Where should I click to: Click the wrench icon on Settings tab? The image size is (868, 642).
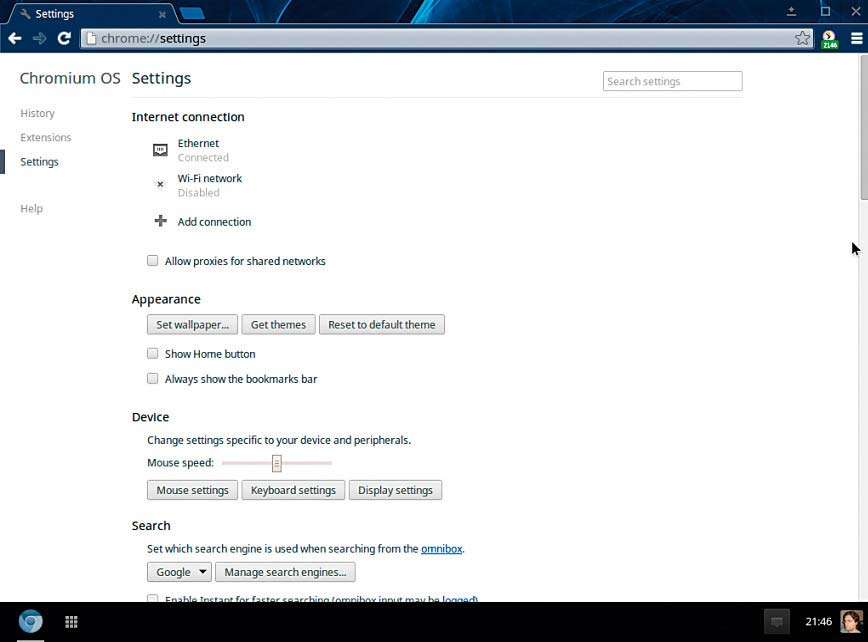coord(25,14)
